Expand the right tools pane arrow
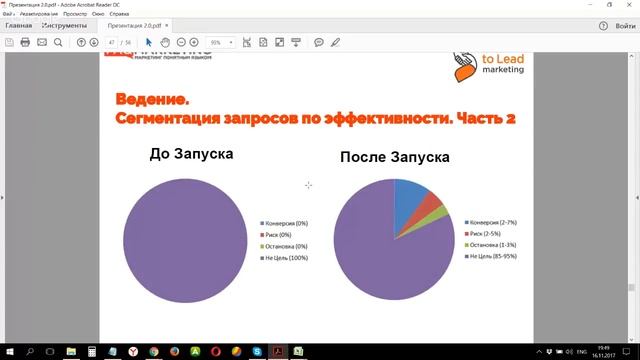 pyautogui.click(x=638, y=198)
